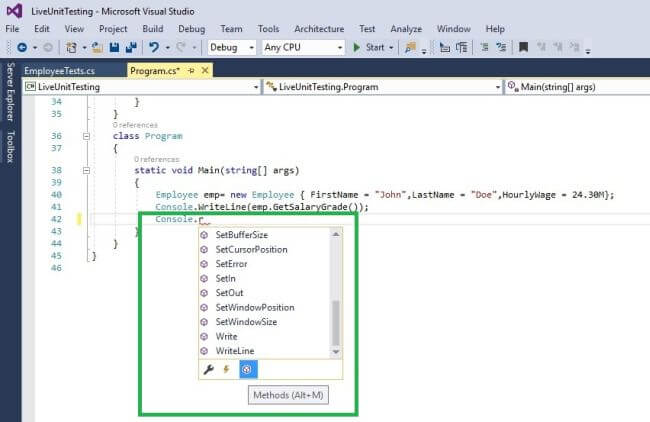This screenshot has height=422, width=650.
Task: Click the IntelliSense list scroll down arrow
Action: (x=336, y=352)
